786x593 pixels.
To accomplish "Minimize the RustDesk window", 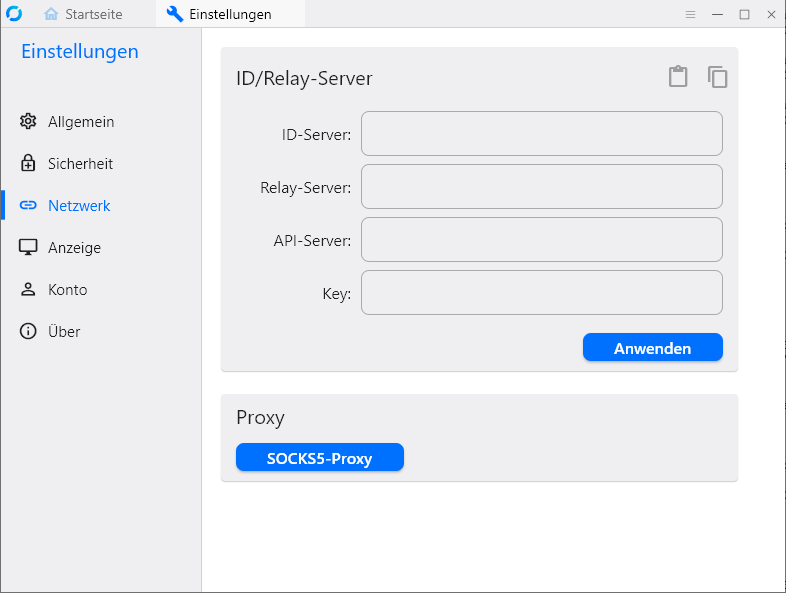I will 717,14.
